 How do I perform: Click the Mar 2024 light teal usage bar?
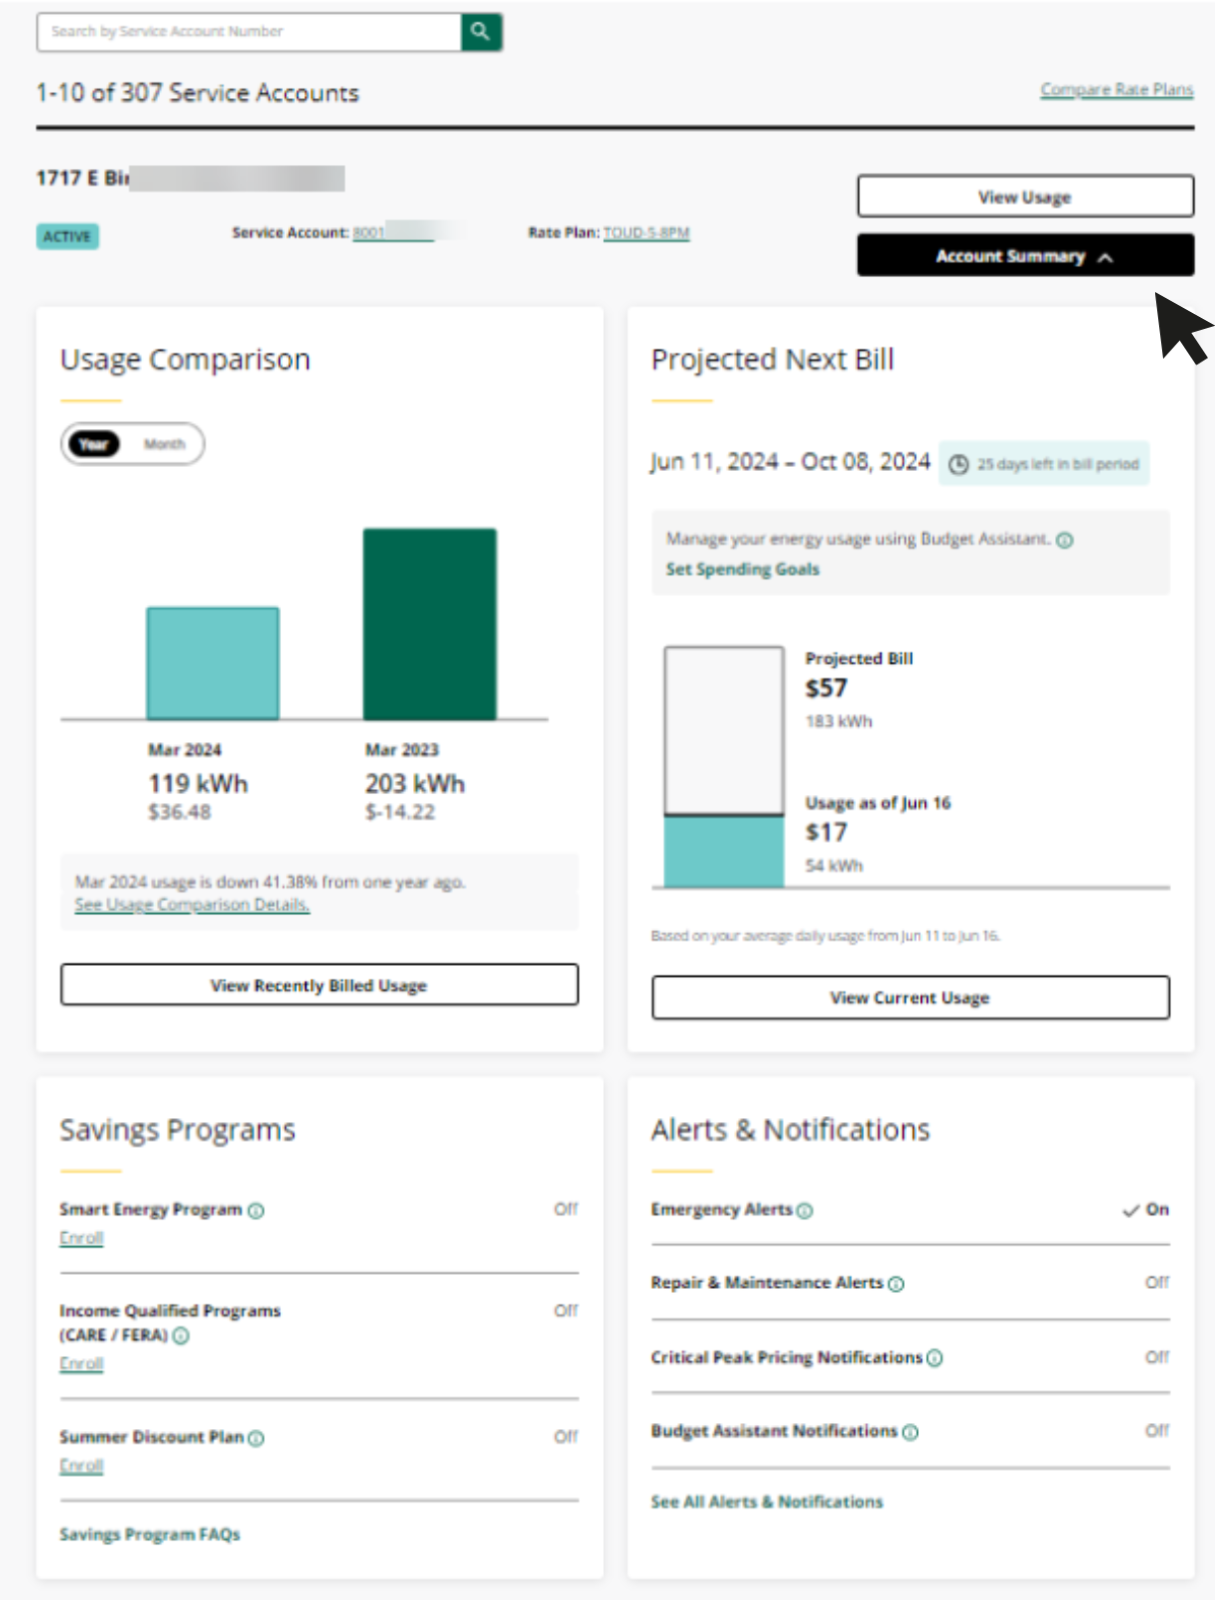[213, 663]
